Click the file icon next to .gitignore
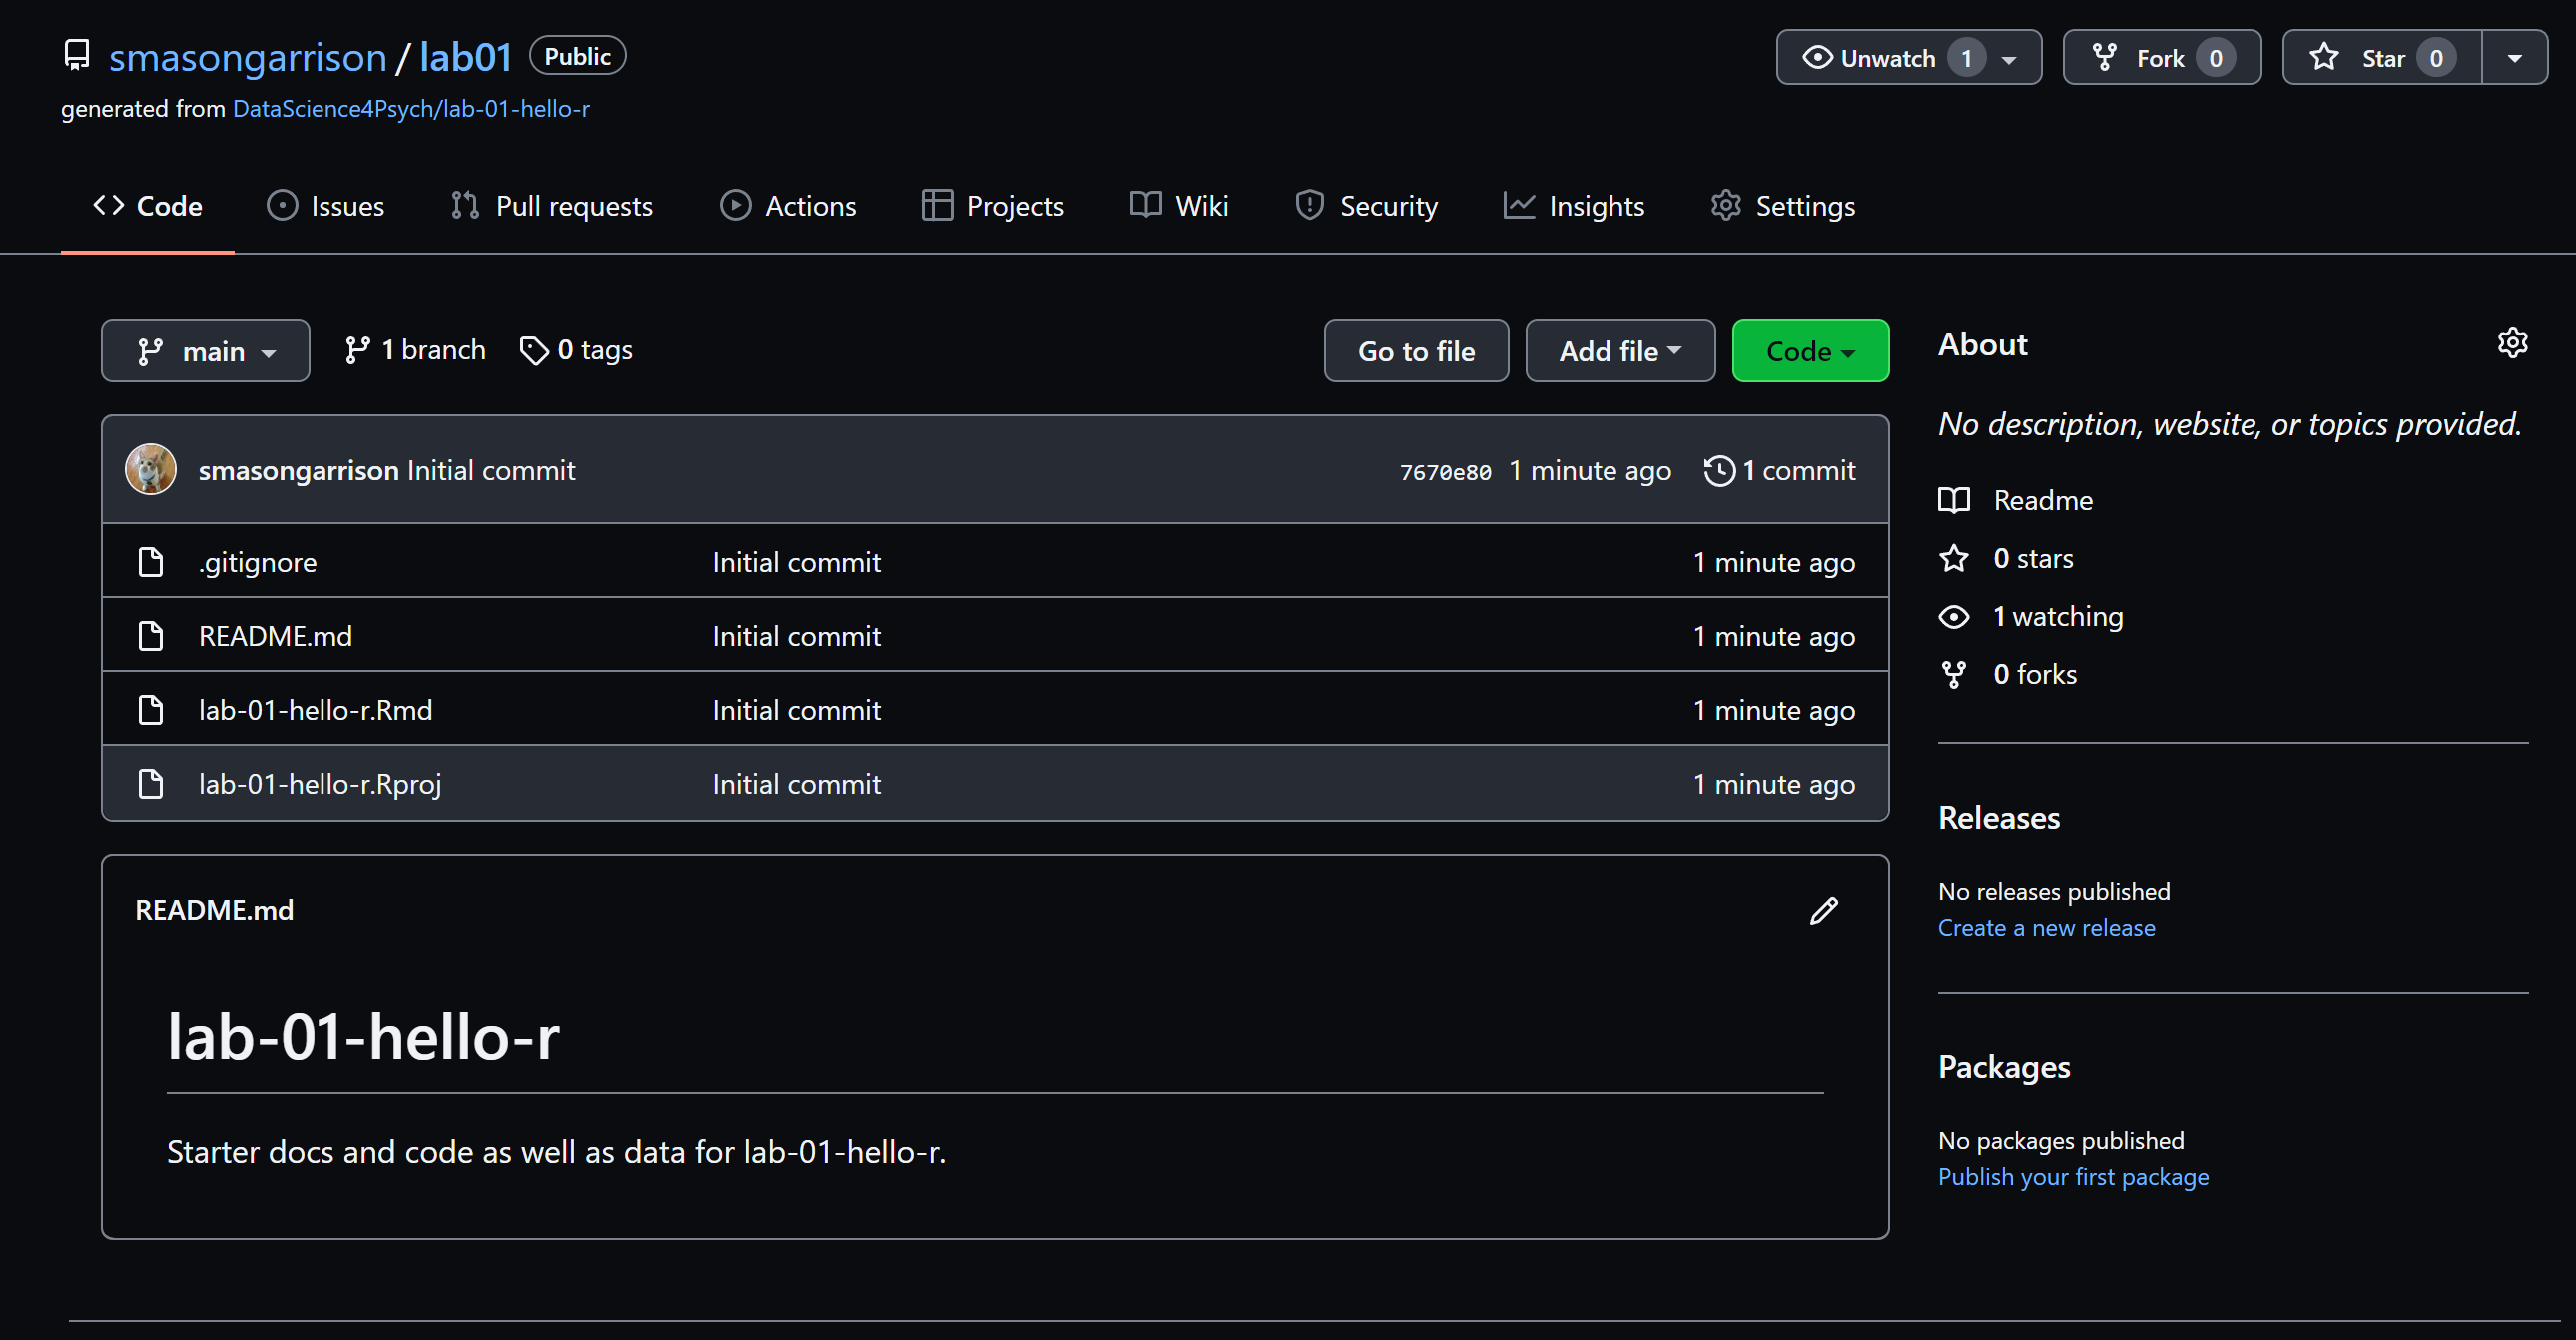Viewport: 2576px width, 1340px height. click(x=151, y=562)
